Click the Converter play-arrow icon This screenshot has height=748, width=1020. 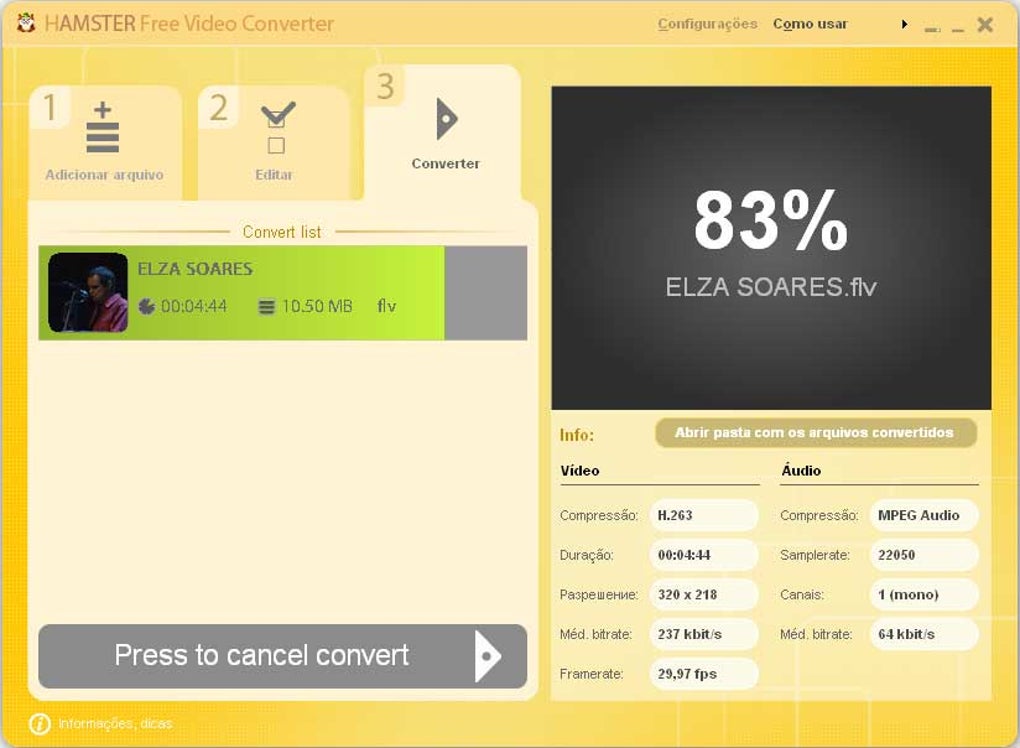(446, 119)
